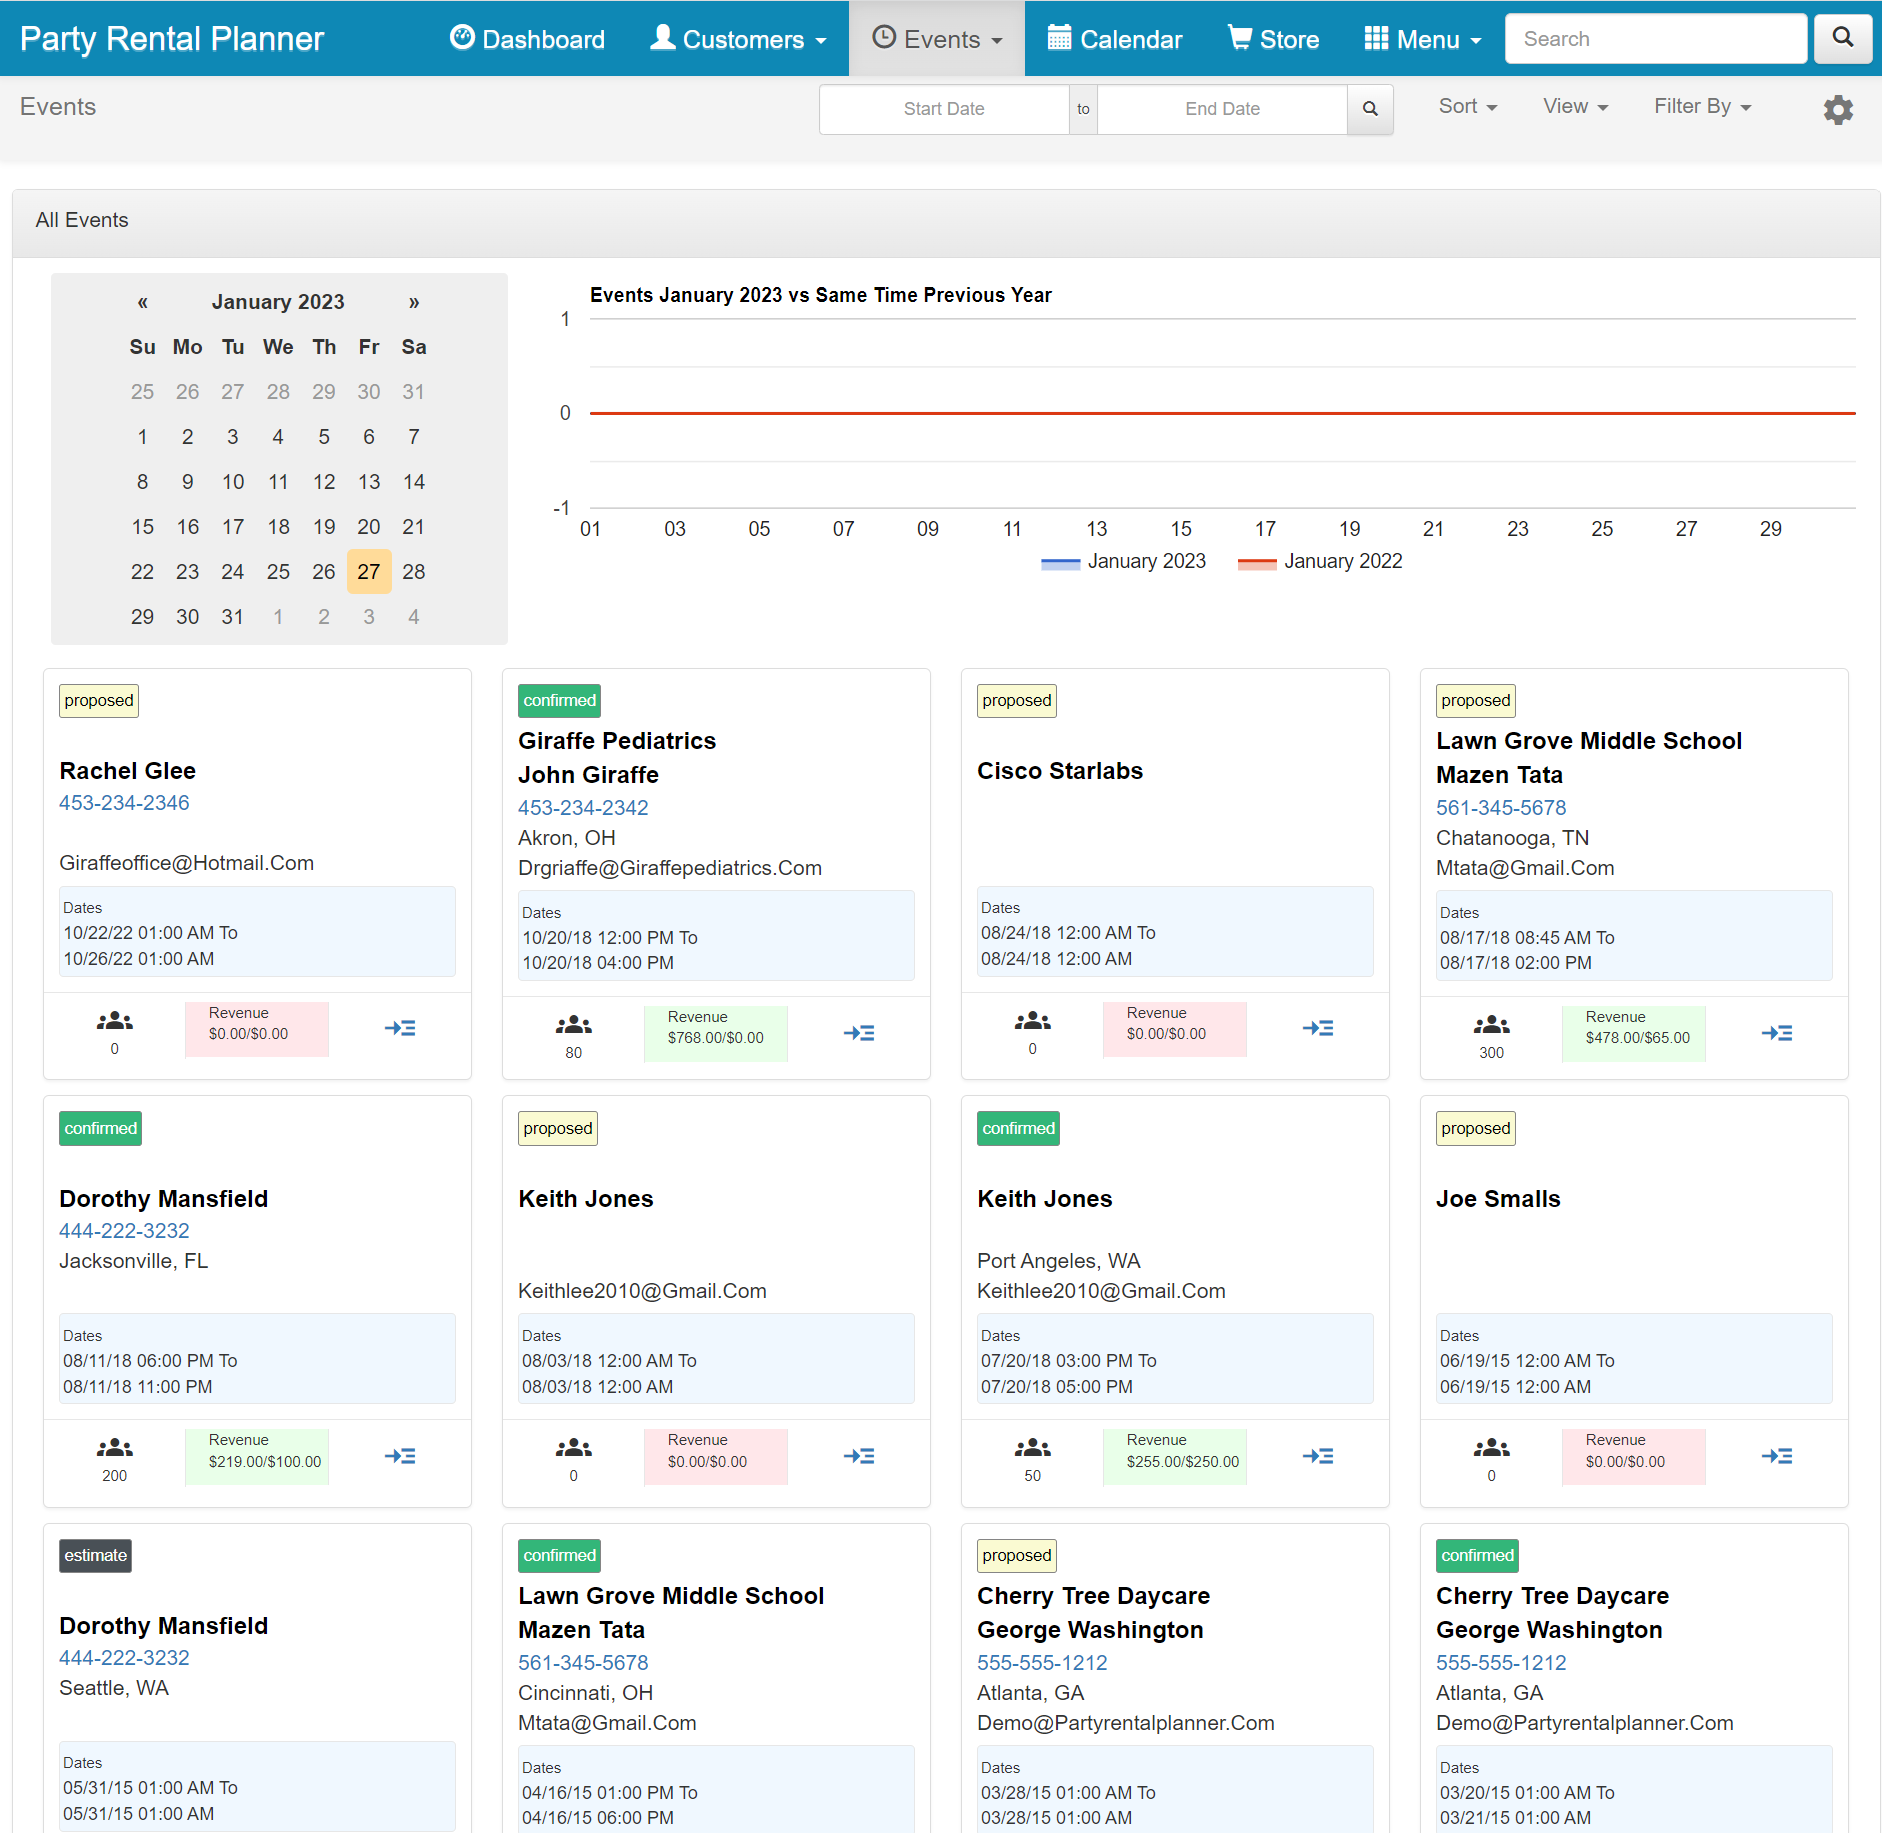
Task: Toggle January 2022 legend series
Action: pyautogui.click(x=1320, y=561)
